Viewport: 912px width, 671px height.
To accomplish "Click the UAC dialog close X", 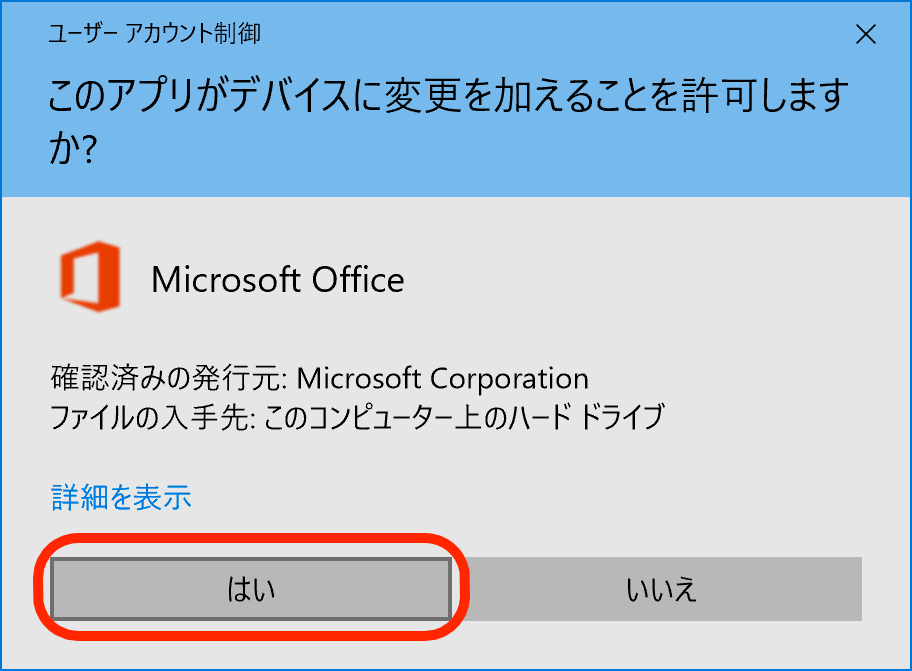I will click(866, 35).
